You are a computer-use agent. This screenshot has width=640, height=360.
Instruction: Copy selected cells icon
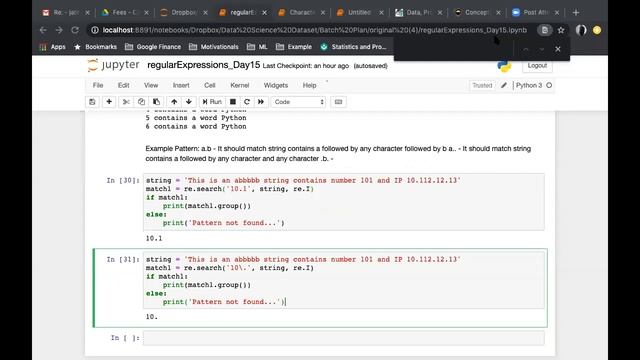click(141, 102)
